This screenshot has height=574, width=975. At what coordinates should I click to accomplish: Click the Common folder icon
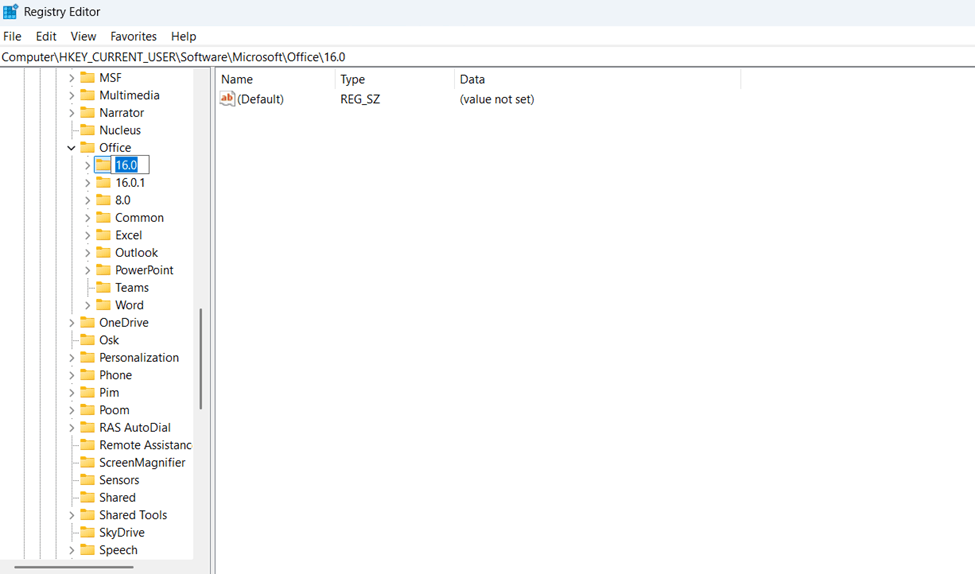(103, 217)
